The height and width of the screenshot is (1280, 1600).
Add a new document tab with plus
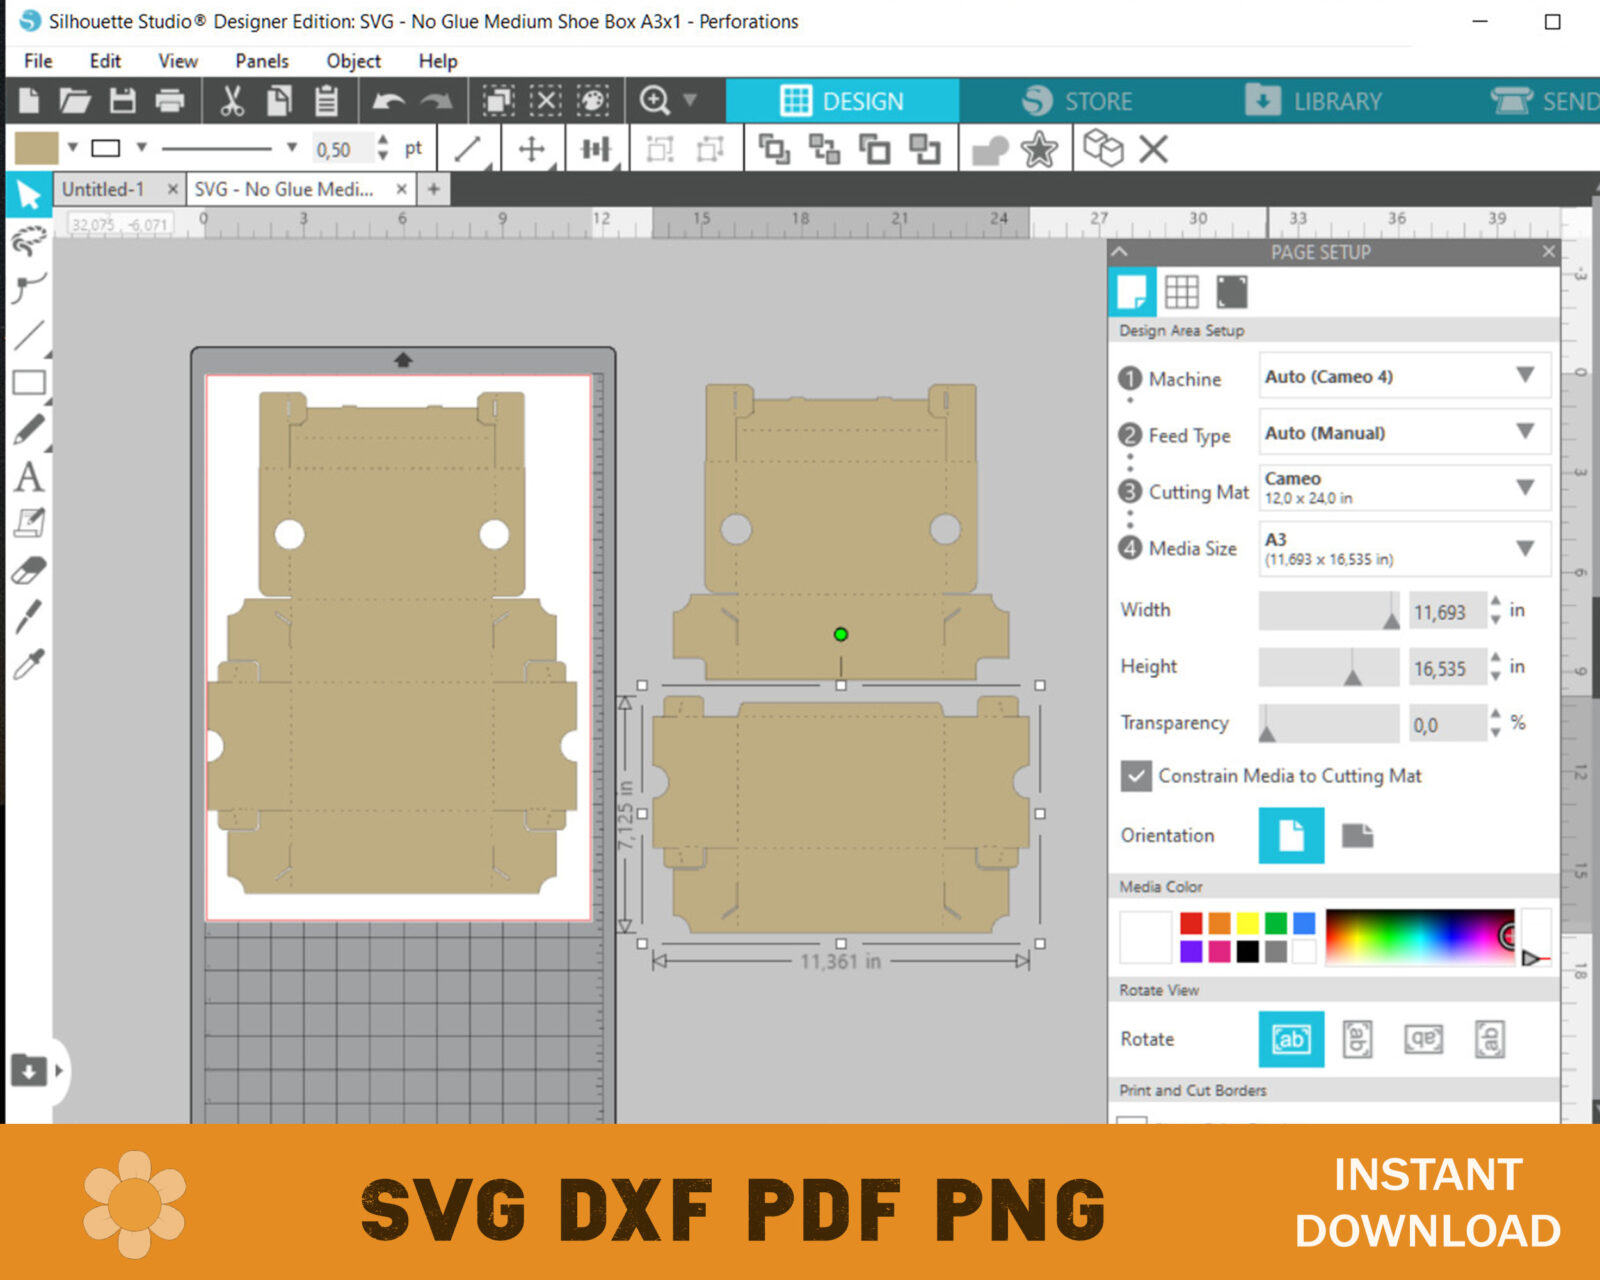pos(434,189)
